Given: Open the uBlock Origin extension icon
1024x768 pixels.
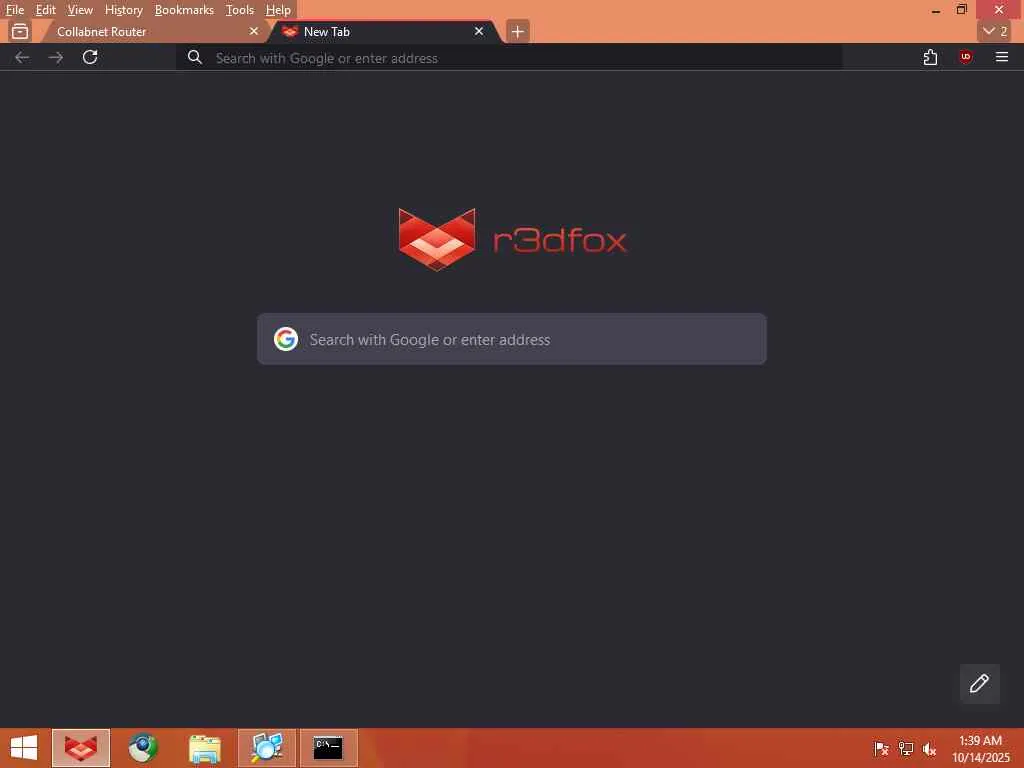Looking at the screenshot, I should point(965,57).
